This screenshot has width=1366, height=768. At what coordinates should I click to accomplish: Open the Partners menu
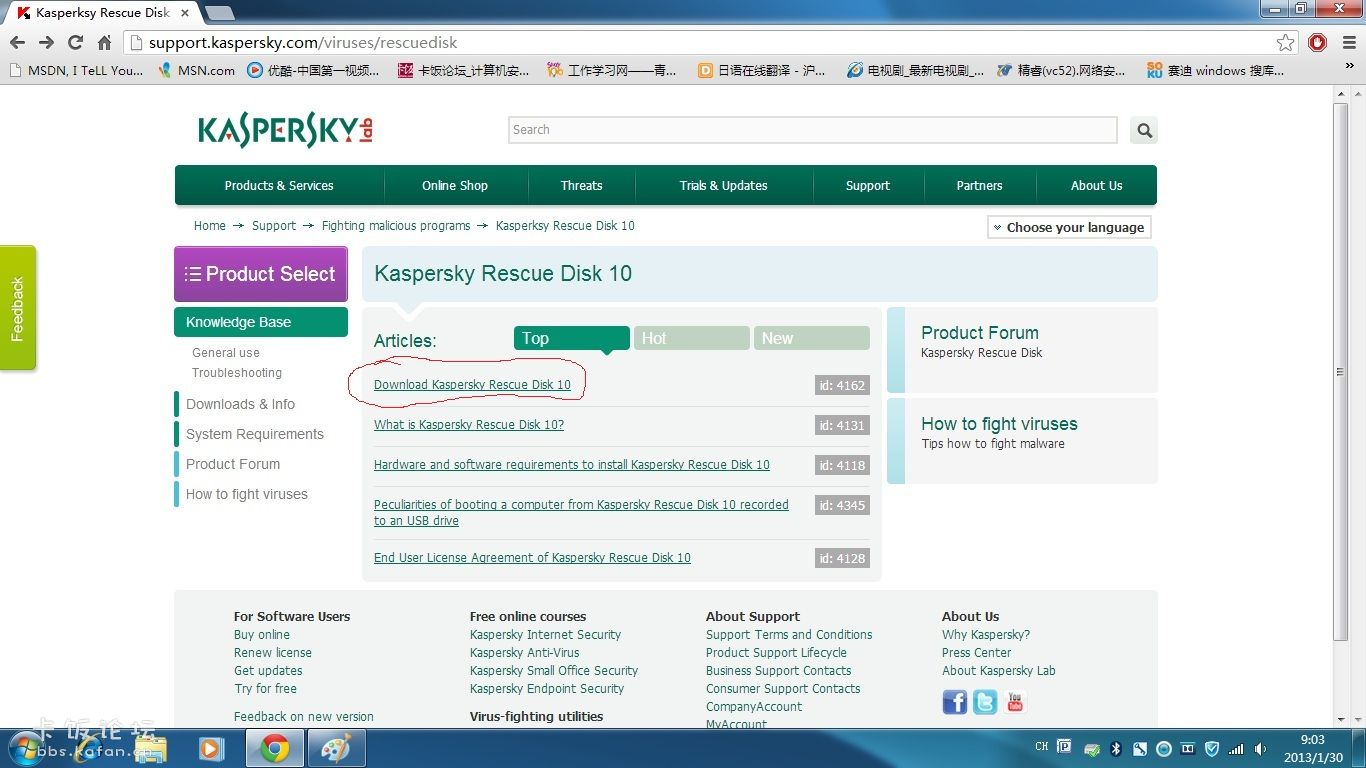[x=979, y=186]
